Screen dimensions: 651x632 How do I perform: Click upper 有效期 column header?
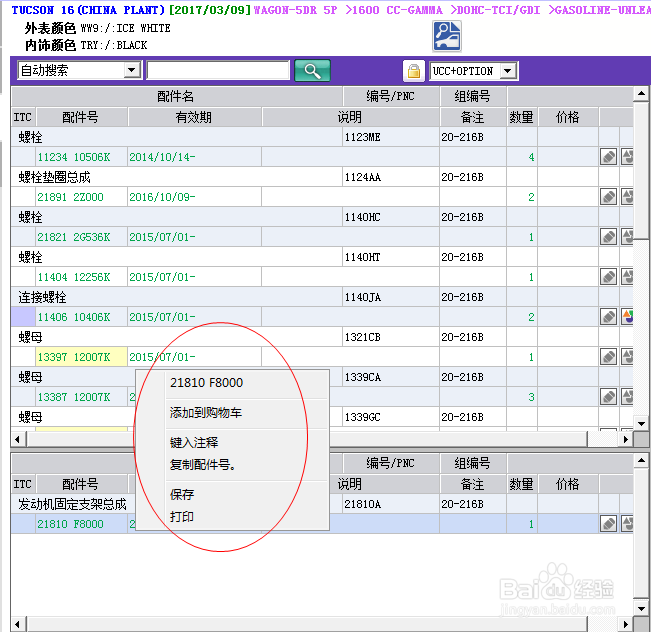tap(194, 117)
